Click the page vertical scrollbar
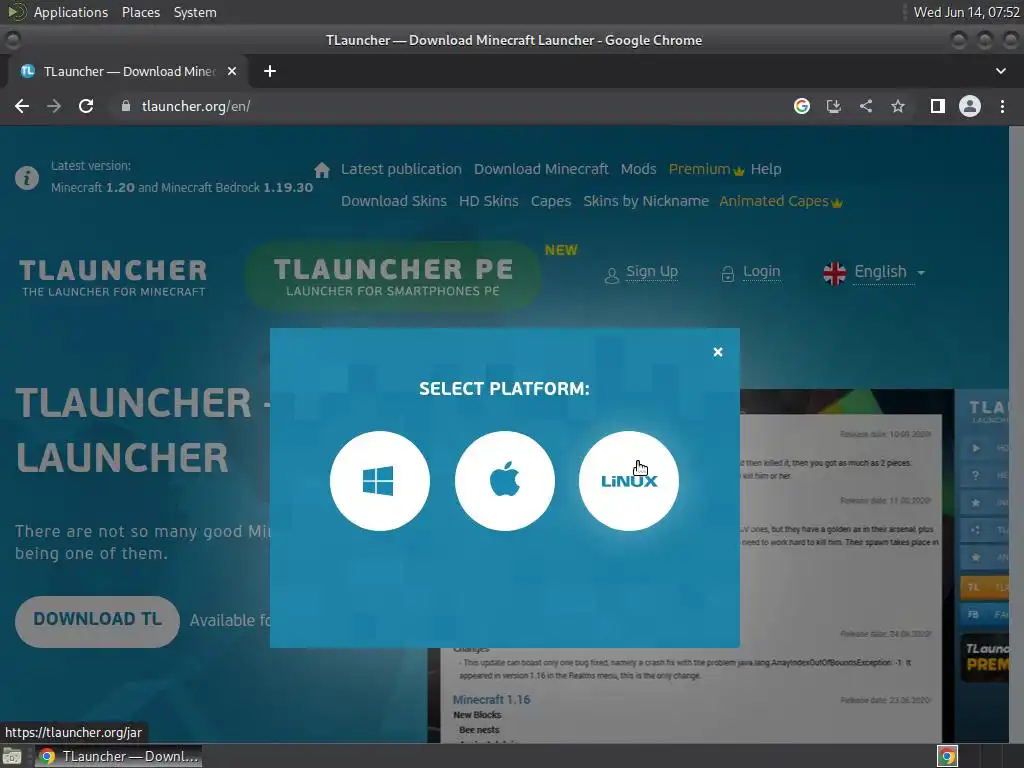 1016,434
